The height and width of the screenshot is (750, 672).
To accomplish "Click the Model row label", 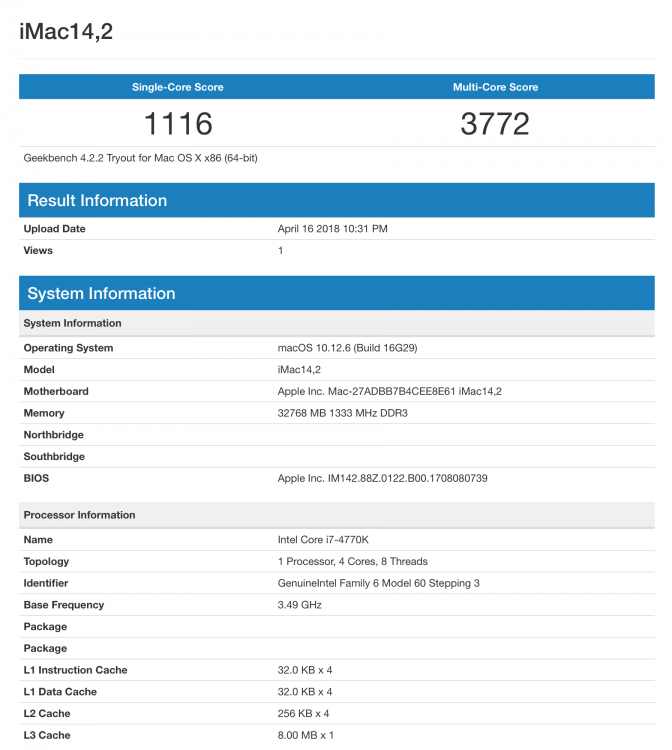I will pyautogui.click(x=39, y=370).
